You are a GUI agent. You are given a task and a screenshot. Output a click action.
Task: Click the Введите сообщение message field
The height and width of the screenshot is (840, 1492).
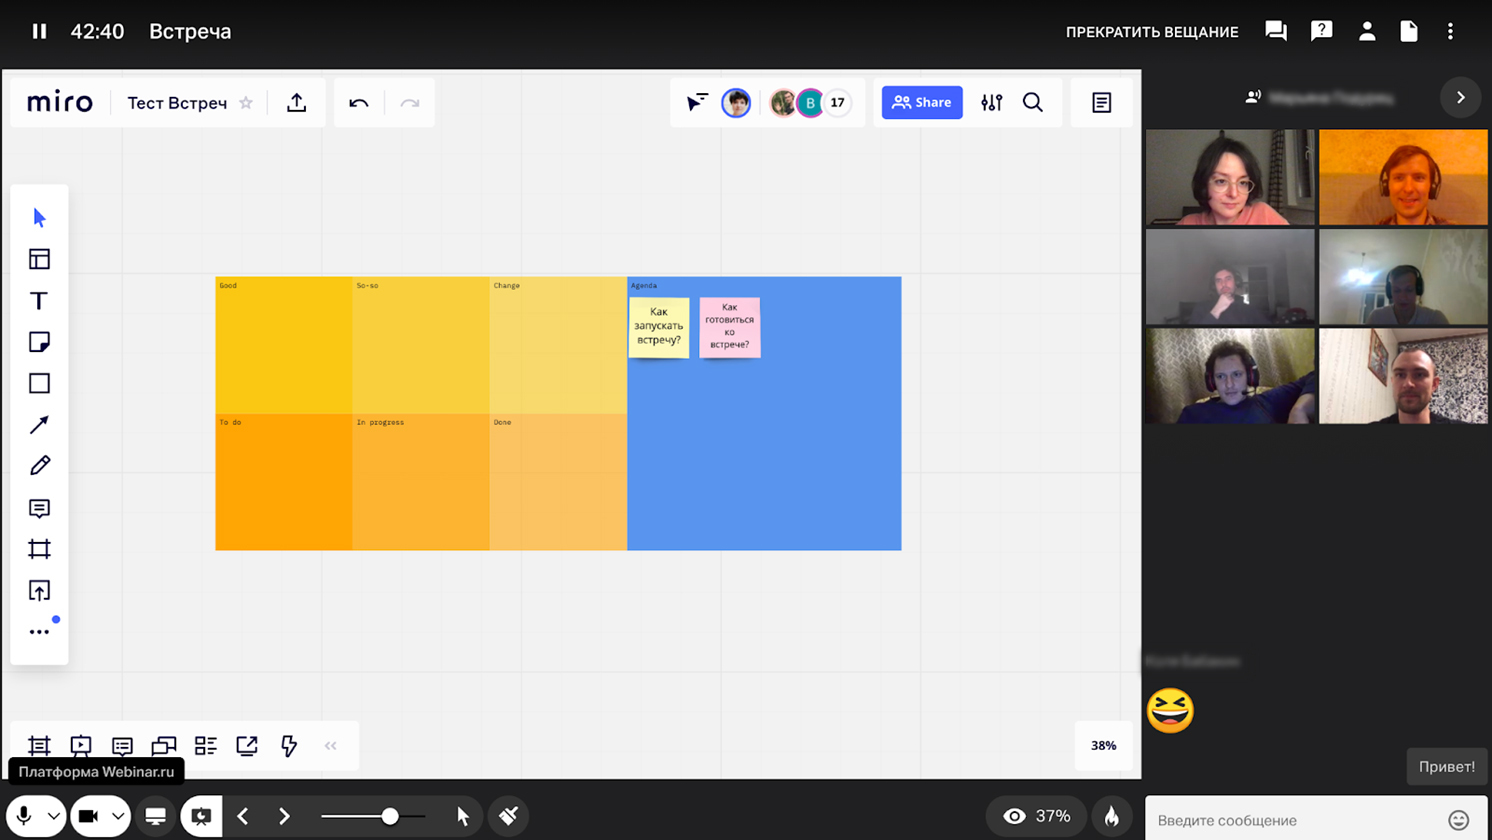pos(1300,820)
